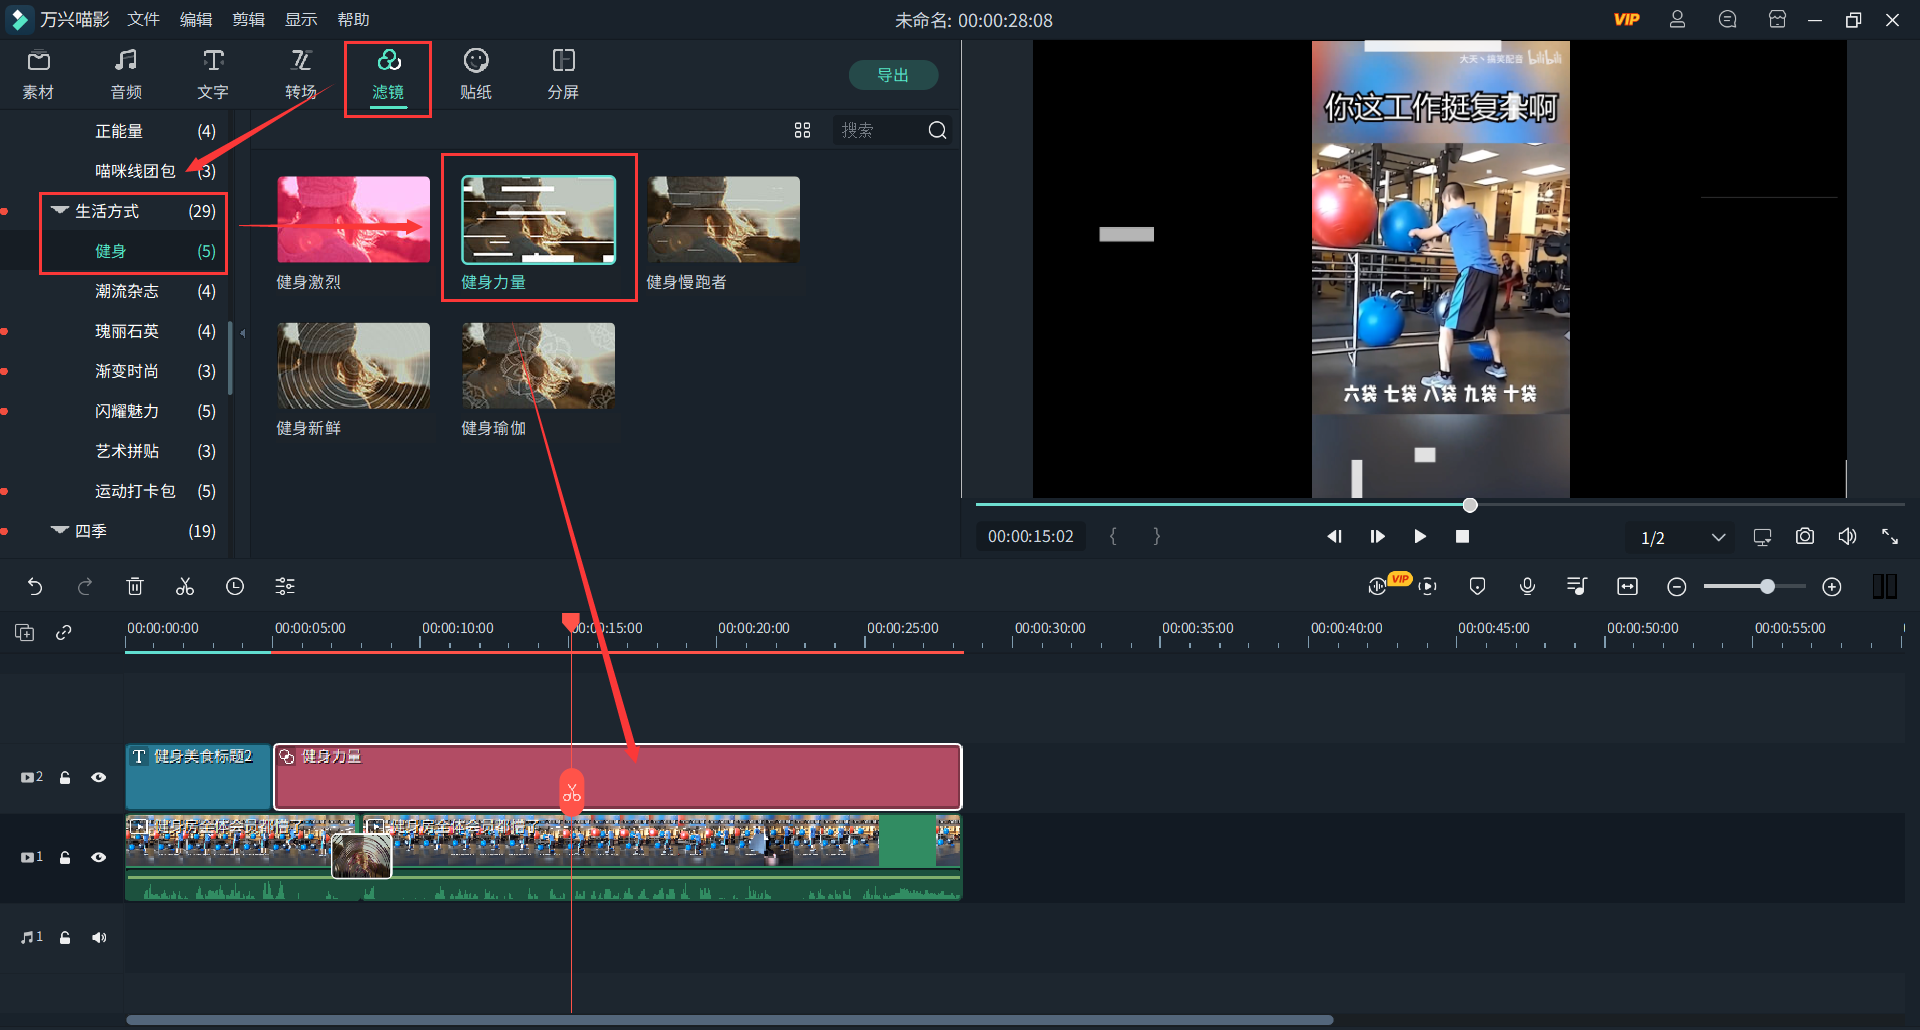Collapse the 生活方式 category
Image resolution: width=1920 pixels, height=1030 pixels.
[60, 211]
